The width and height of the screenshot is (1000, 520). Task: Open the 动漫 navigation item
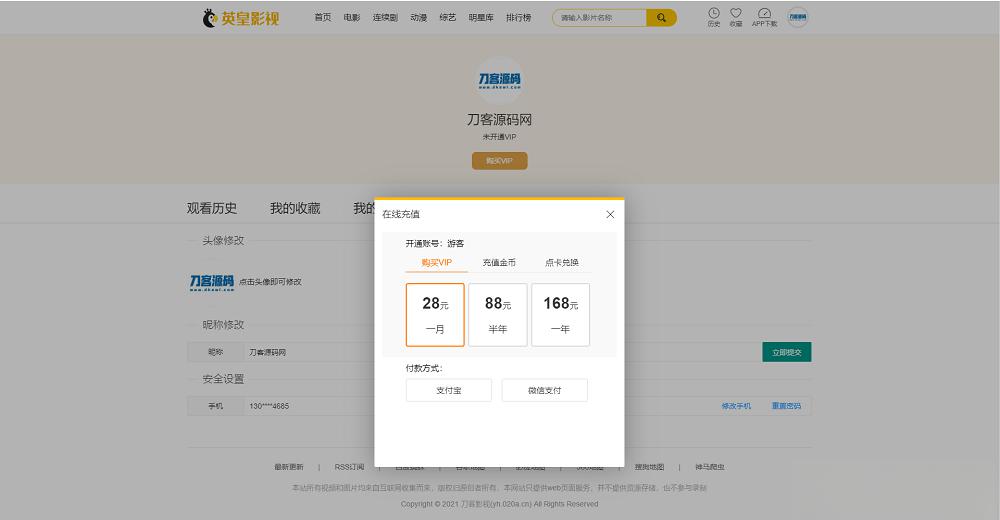click(419, 18)
